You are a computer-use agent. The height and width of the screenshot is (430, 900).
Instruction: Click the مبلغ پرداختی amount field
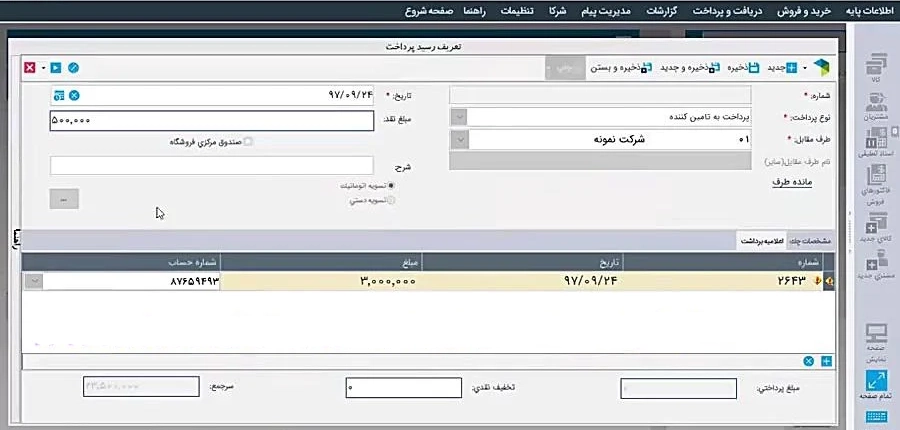tap(678, 388)
